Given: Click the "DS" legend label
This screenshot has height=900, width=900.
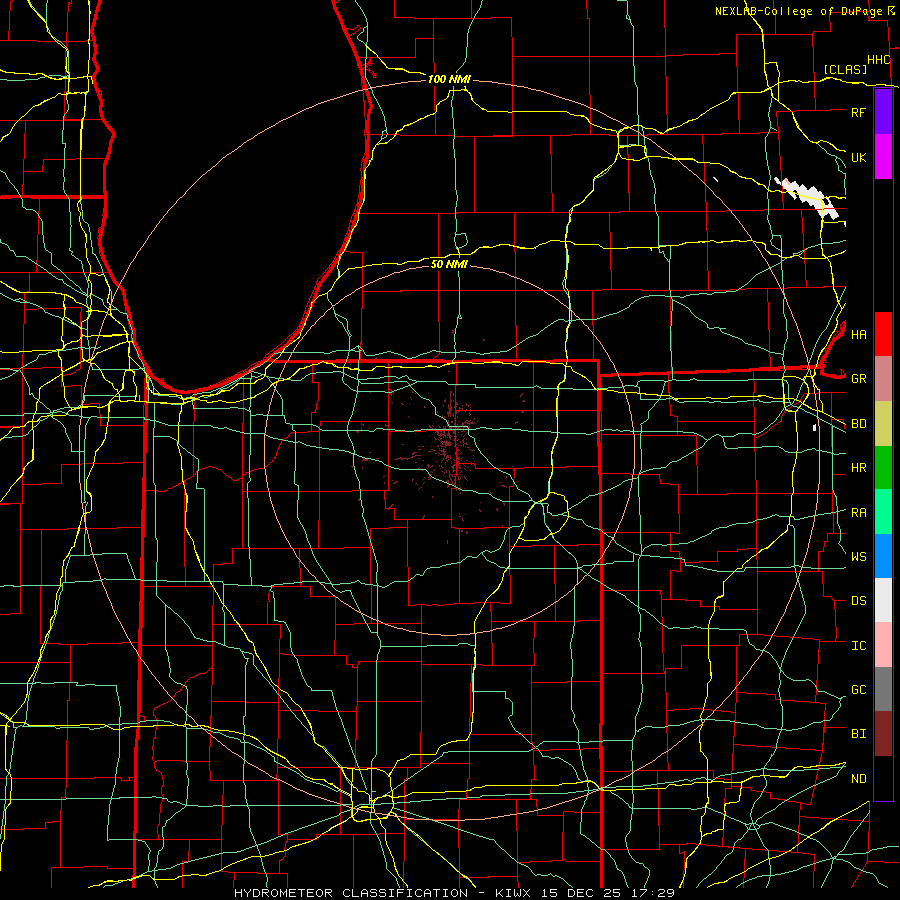Looking at the screenshot, I should pyautogui.click(x=858, y=601).
